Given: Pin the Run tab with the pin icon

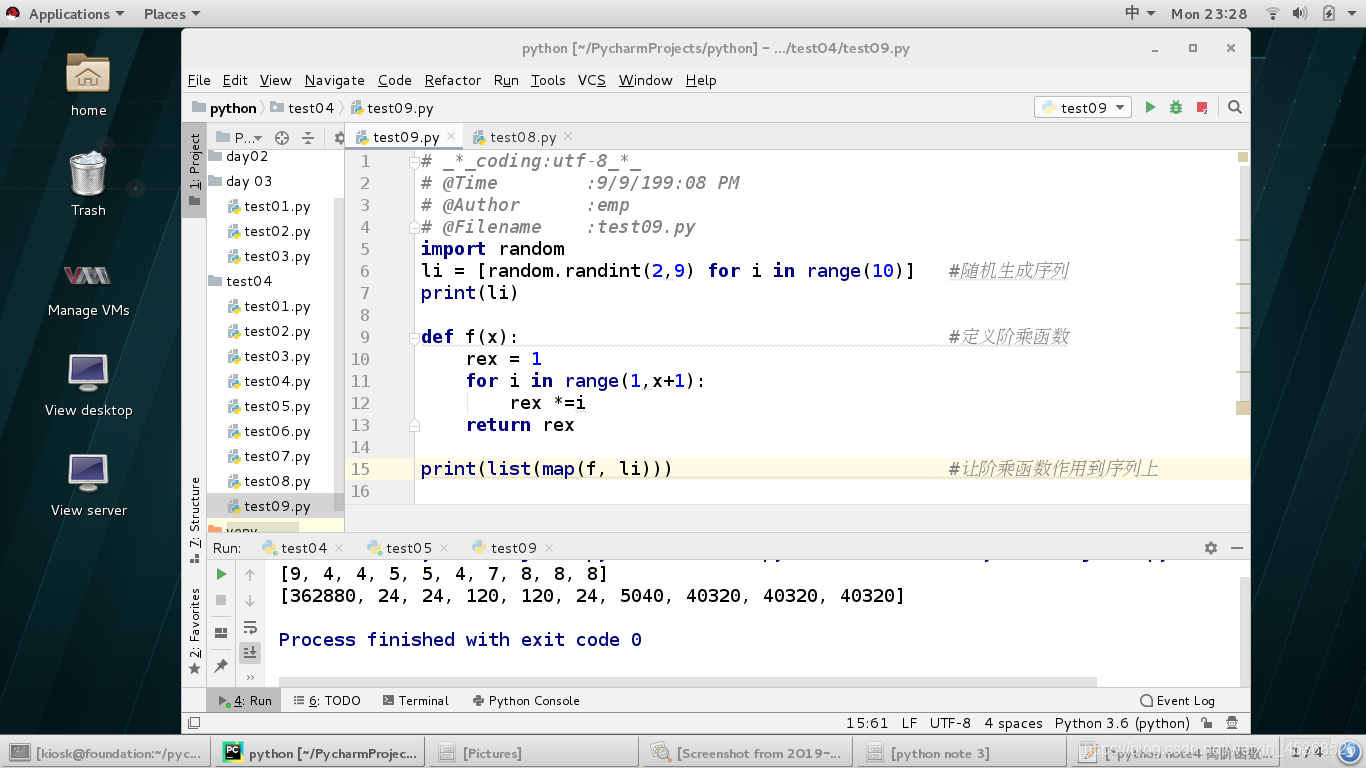Looking at the screenshot, I should [221, 664].
